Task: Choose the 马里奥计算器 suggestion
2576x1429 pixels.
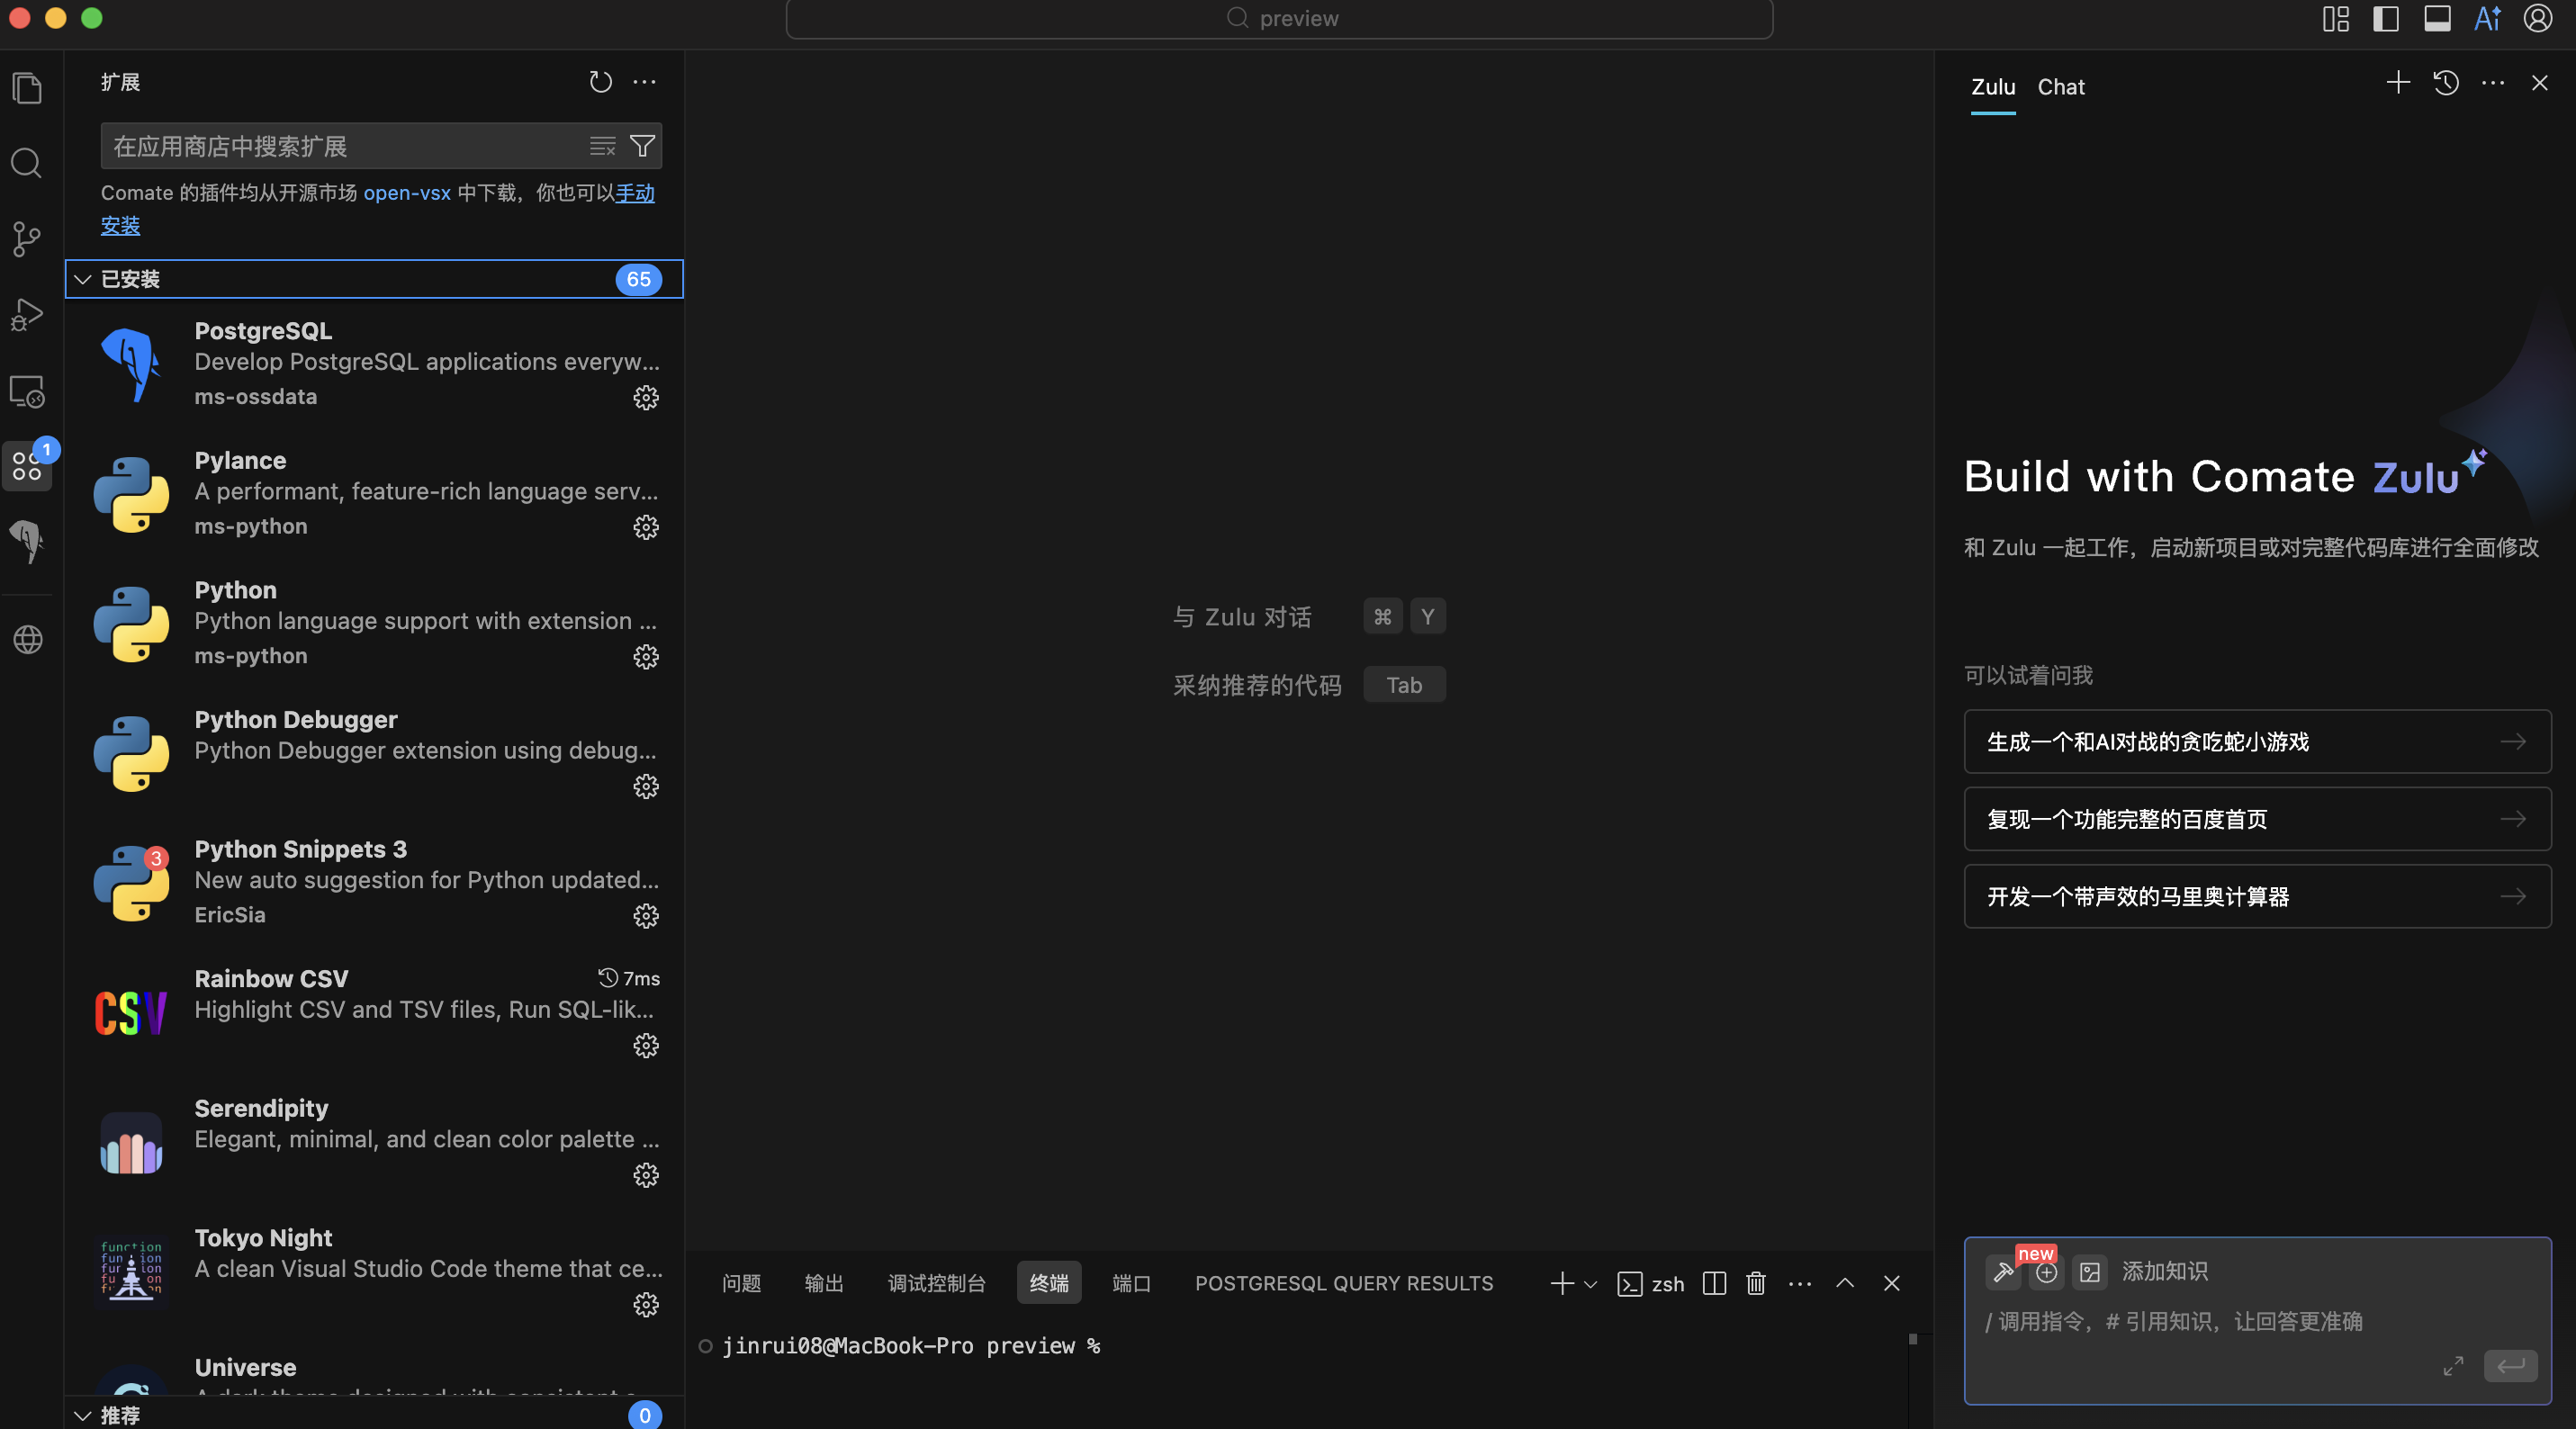Action: pyautogui.click(x=2257, y=896)
